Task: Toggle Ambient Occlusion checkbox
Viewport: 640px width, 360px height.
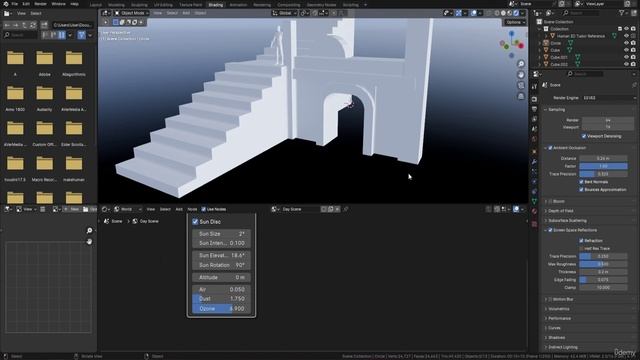Action: point(550,148)
